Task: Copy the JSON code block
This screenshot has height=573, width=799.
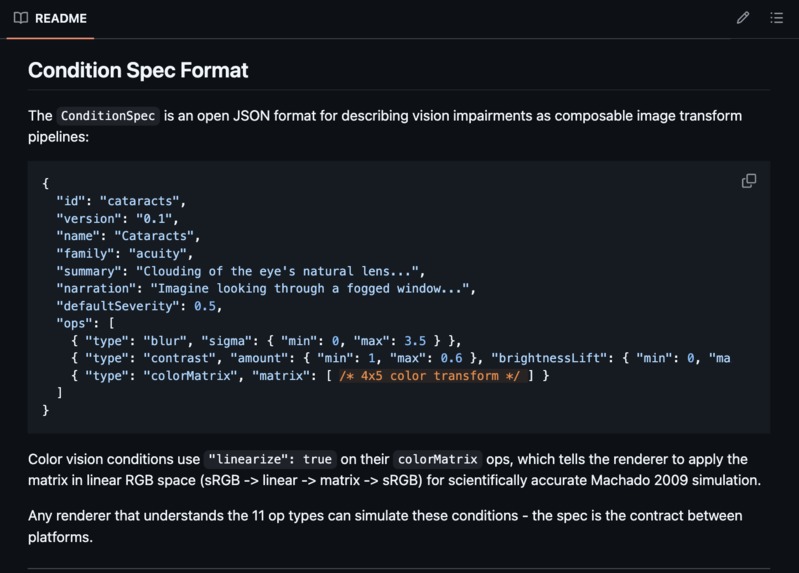Action: pos(749,181)
